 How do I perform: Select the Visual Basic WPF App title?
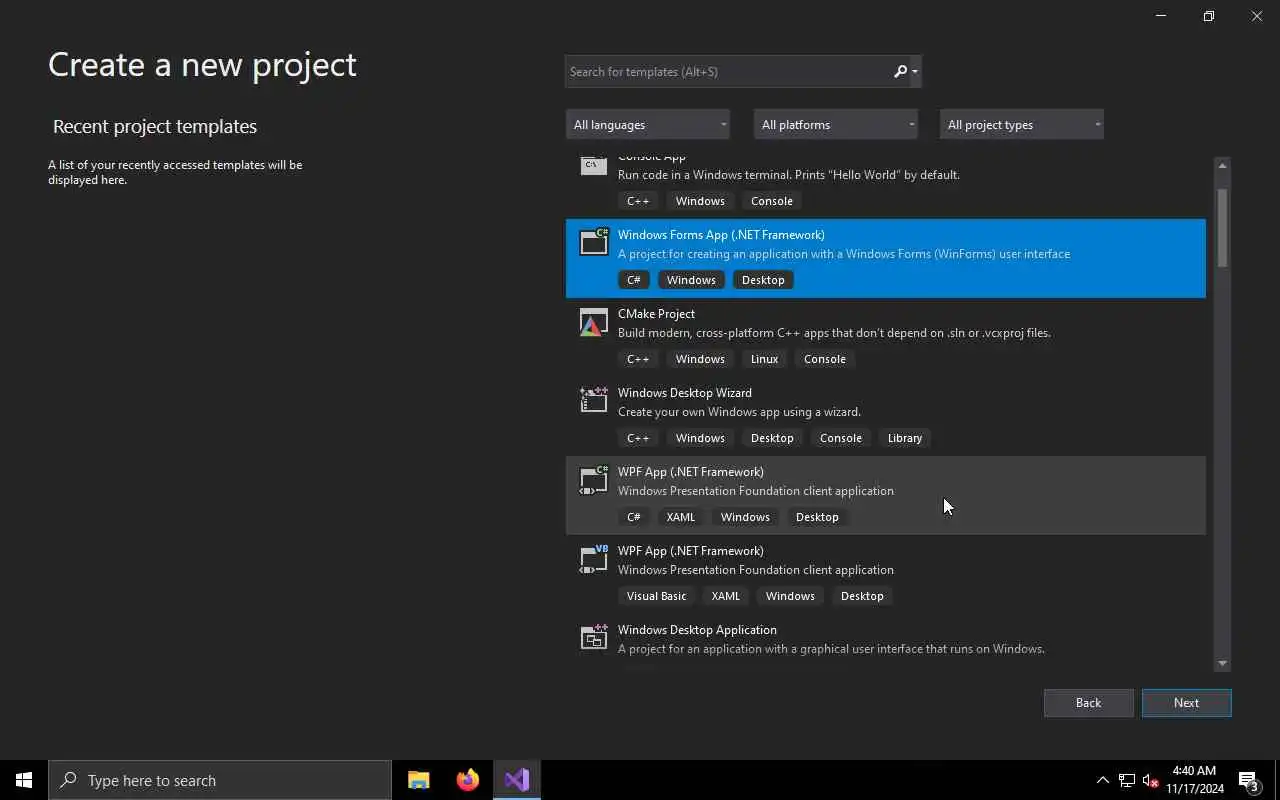click(691, 551)
